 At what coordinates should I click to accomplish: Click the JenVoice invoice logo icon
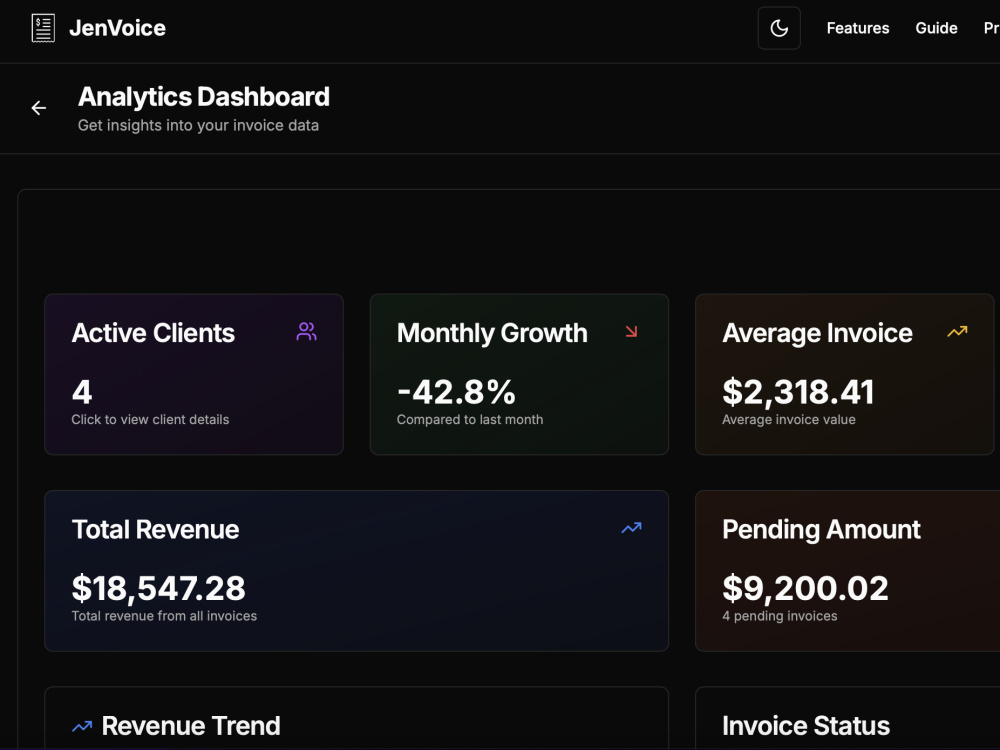pyautogui.click(x=43, y=28)
